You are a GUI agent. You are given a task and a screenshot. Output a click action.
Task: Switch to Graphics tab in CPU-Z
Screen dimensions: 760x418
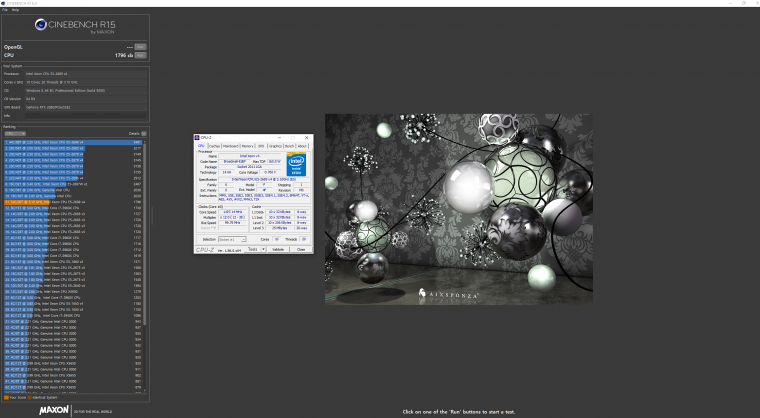(275, 146)
